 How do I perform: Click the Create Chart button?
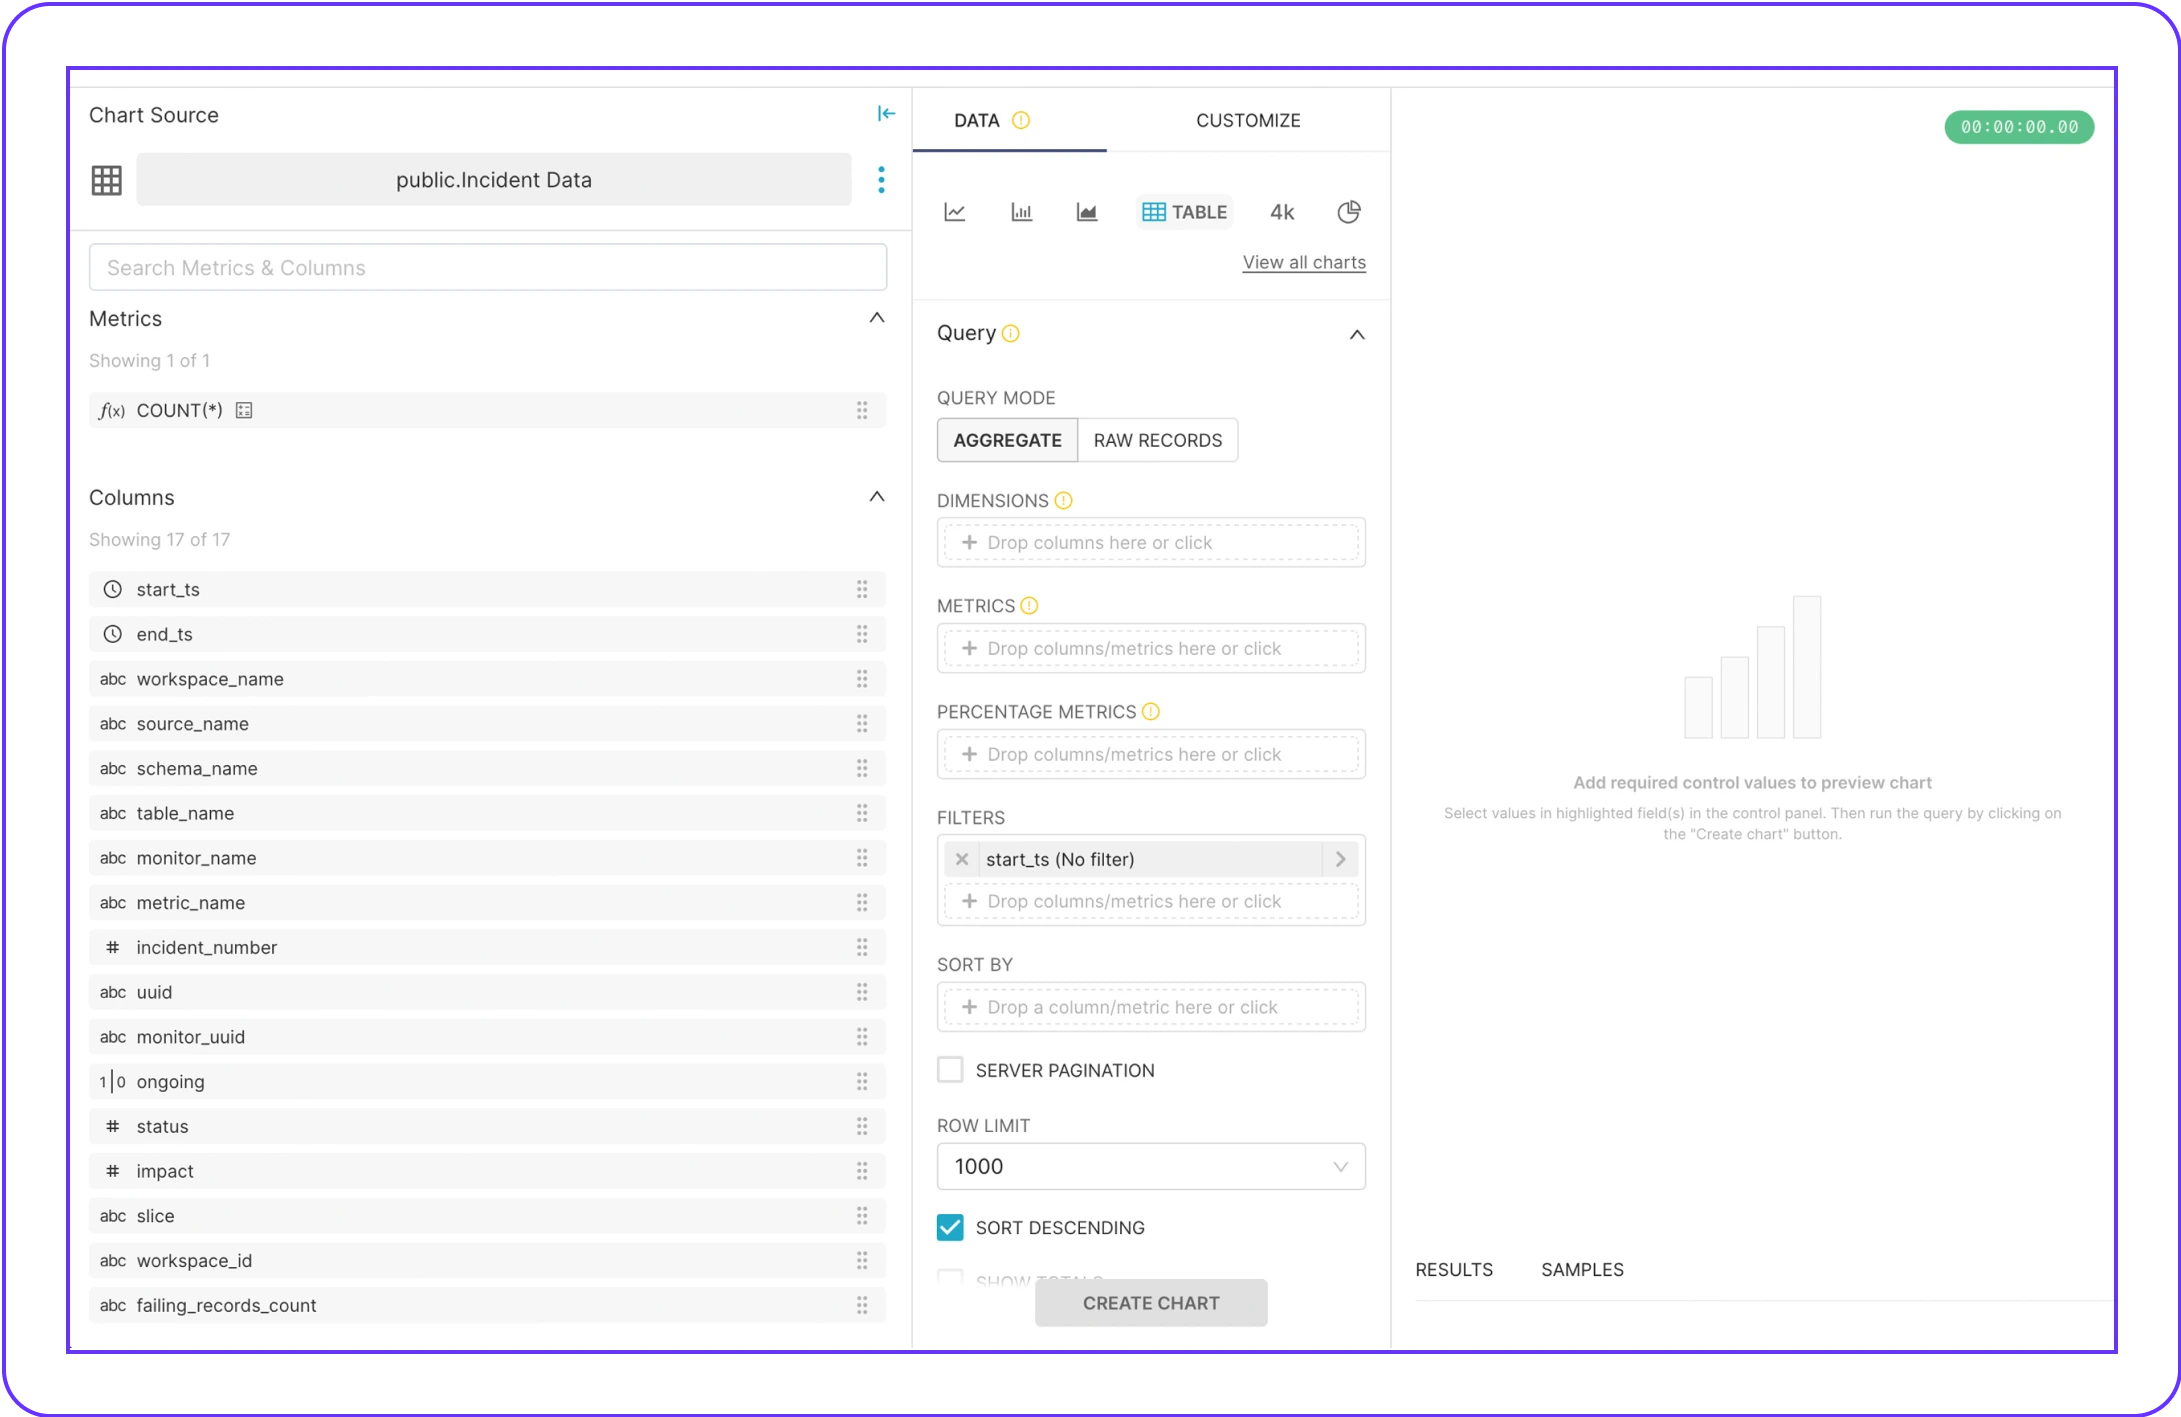[1150, 1302]
